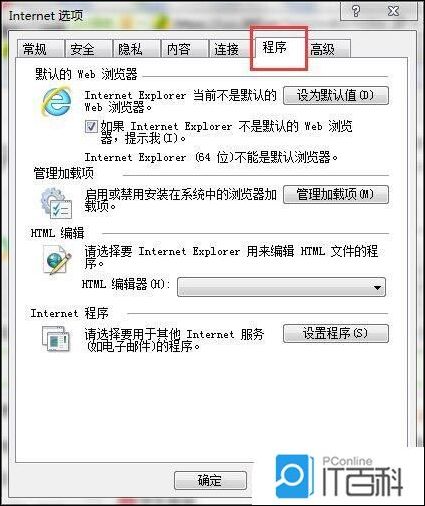This screenshot has width=425, height=506.
Task: Toggle the 提示我 default browser checkbox
Action: (91, 127)
